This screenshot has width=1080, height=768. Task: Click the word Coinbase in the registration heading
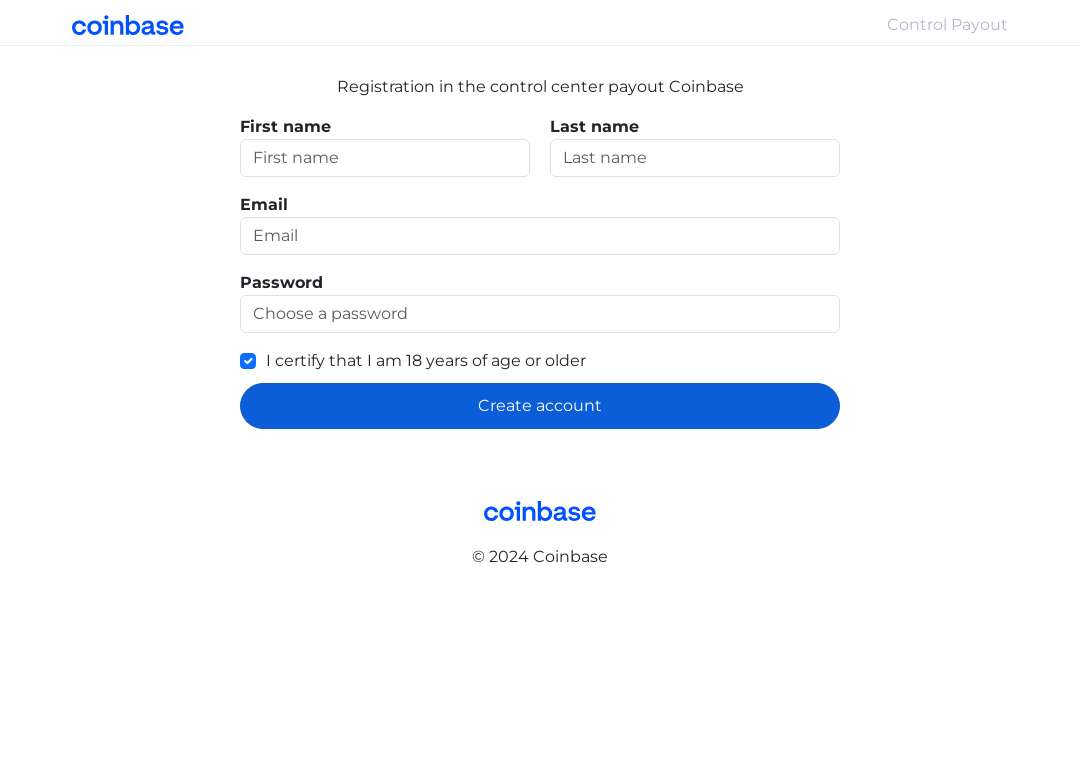[706, 87]
